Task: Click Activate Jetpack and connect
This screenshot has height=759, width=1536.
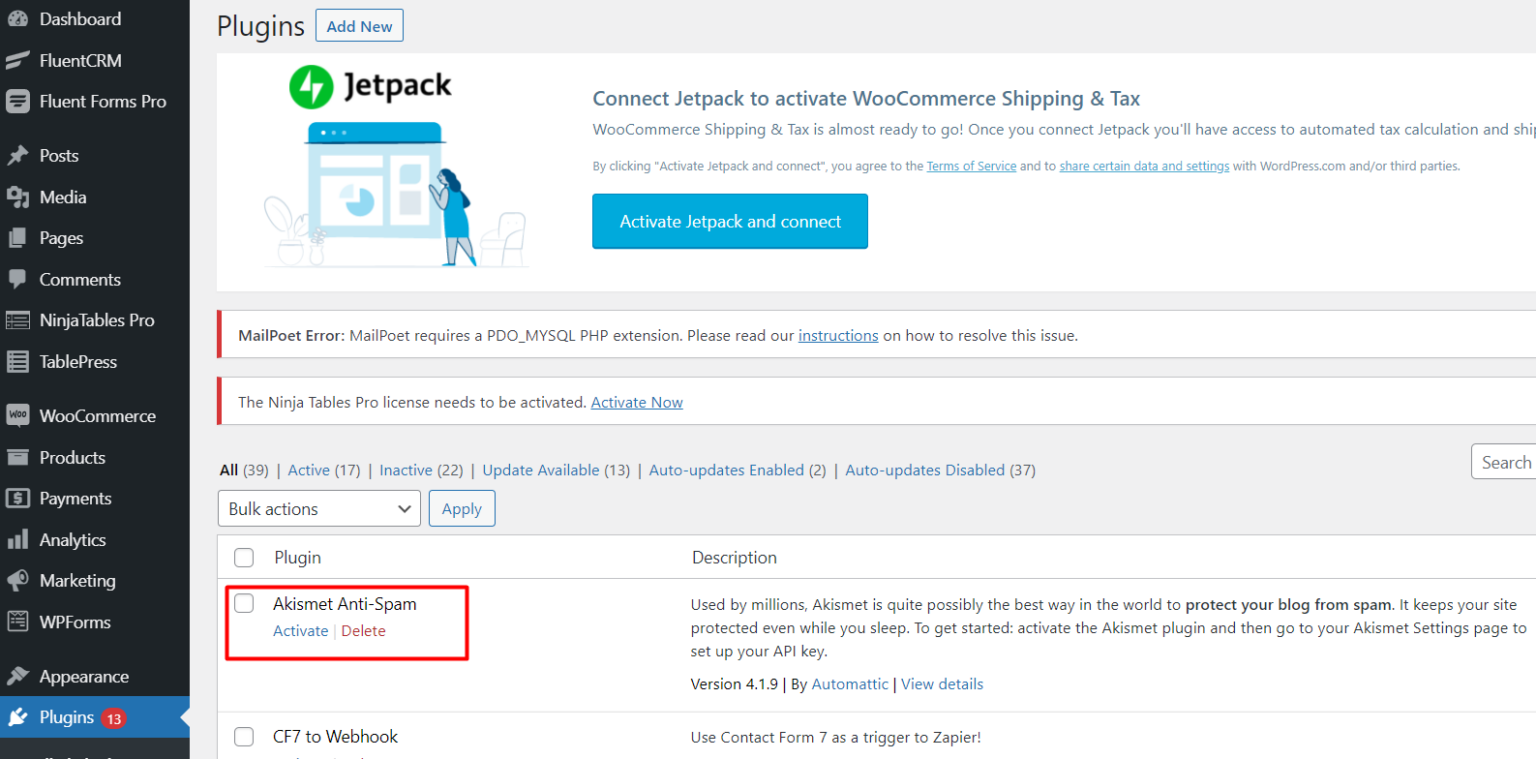Action: (x=729, y=221)
